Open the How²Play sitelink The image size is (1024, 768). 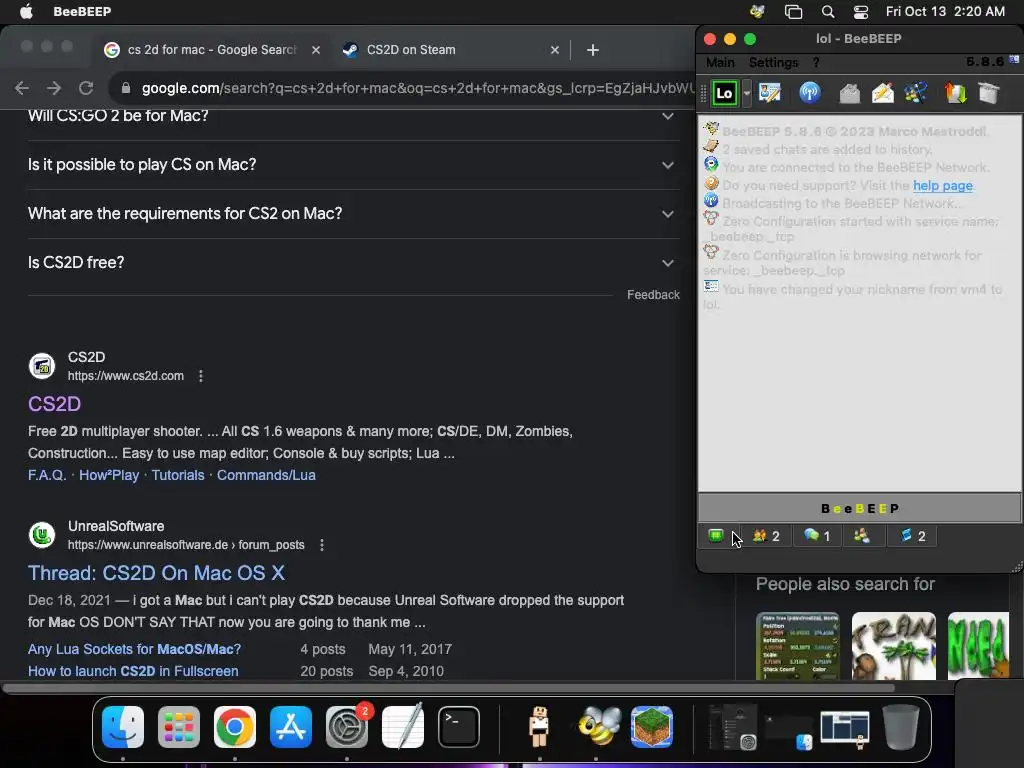(109, 475)
